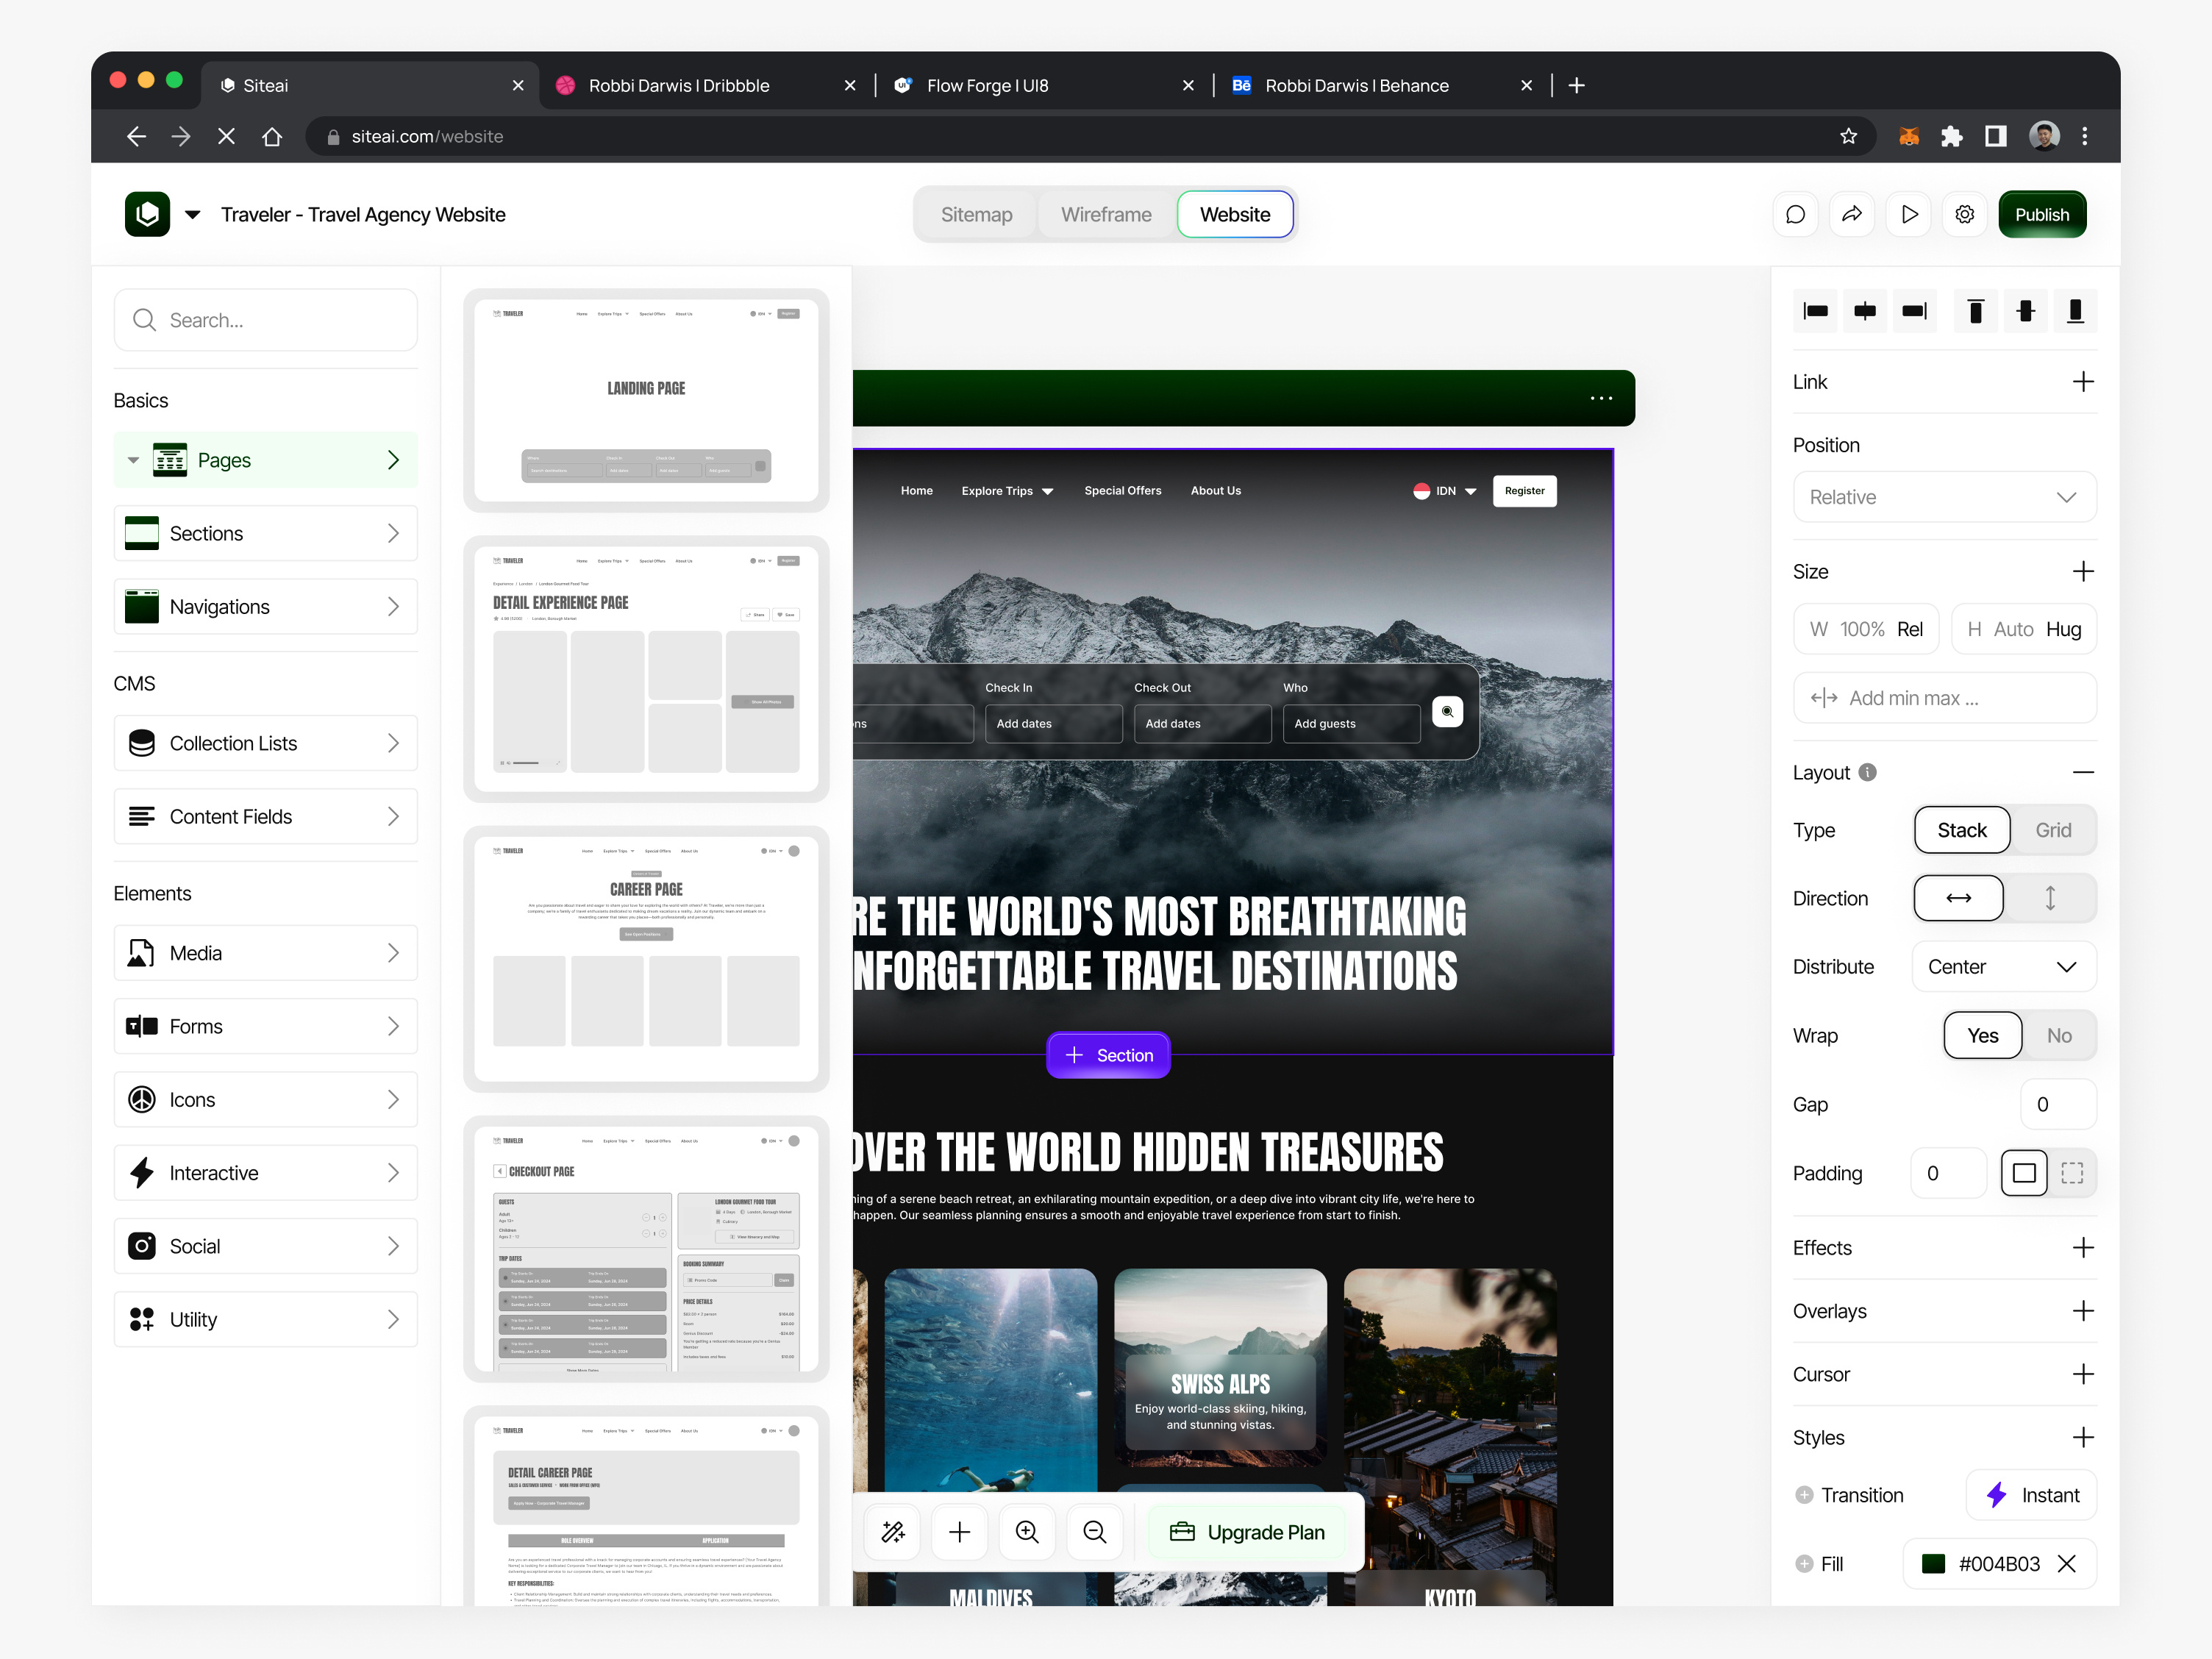Screen dimensions: 2212x1659
Task: Open the Landing Page thumbnail
Action: coord(645,399)
